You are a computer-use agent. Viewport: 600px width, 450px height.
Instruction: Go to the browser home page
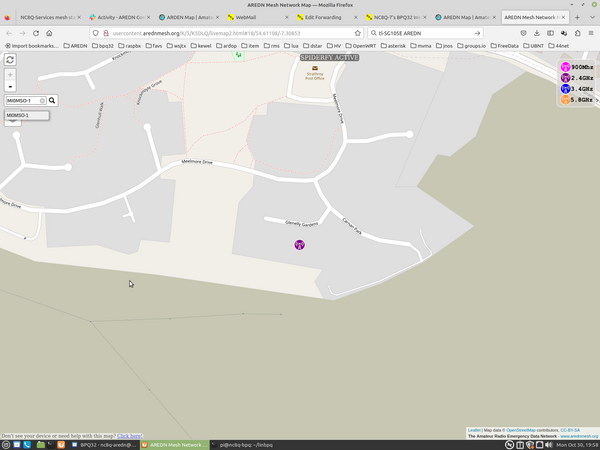pos(49,33)
